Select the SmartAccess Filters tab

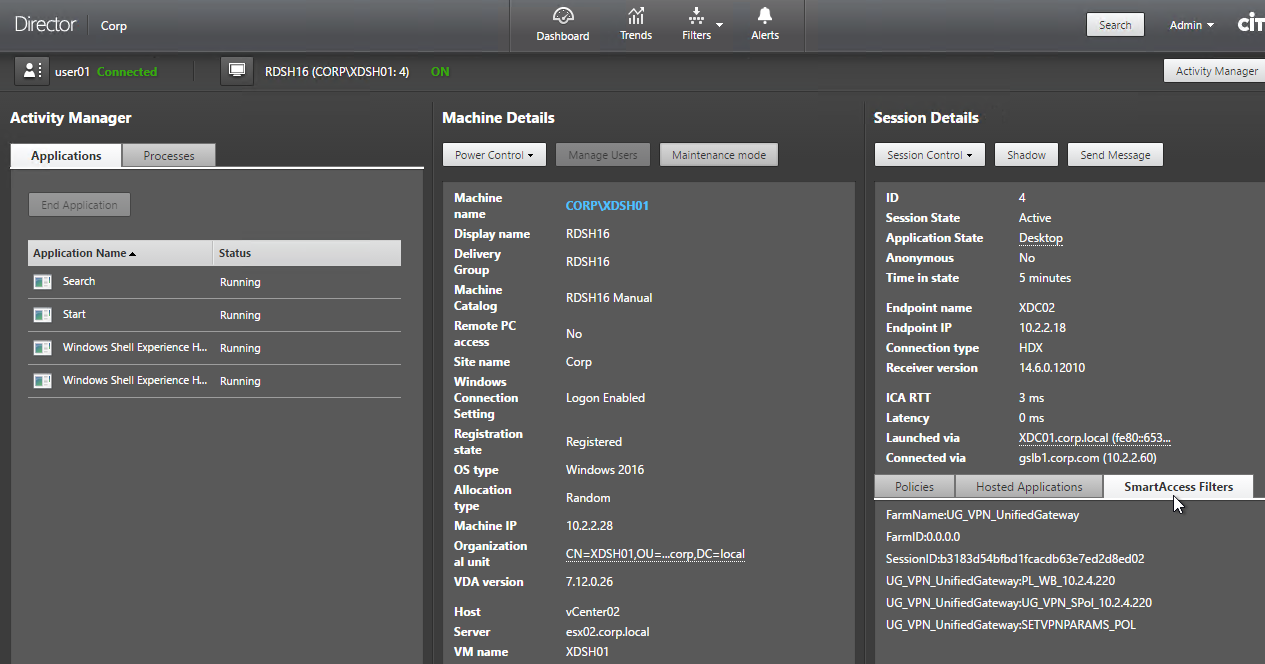[x=1179, y=487]
